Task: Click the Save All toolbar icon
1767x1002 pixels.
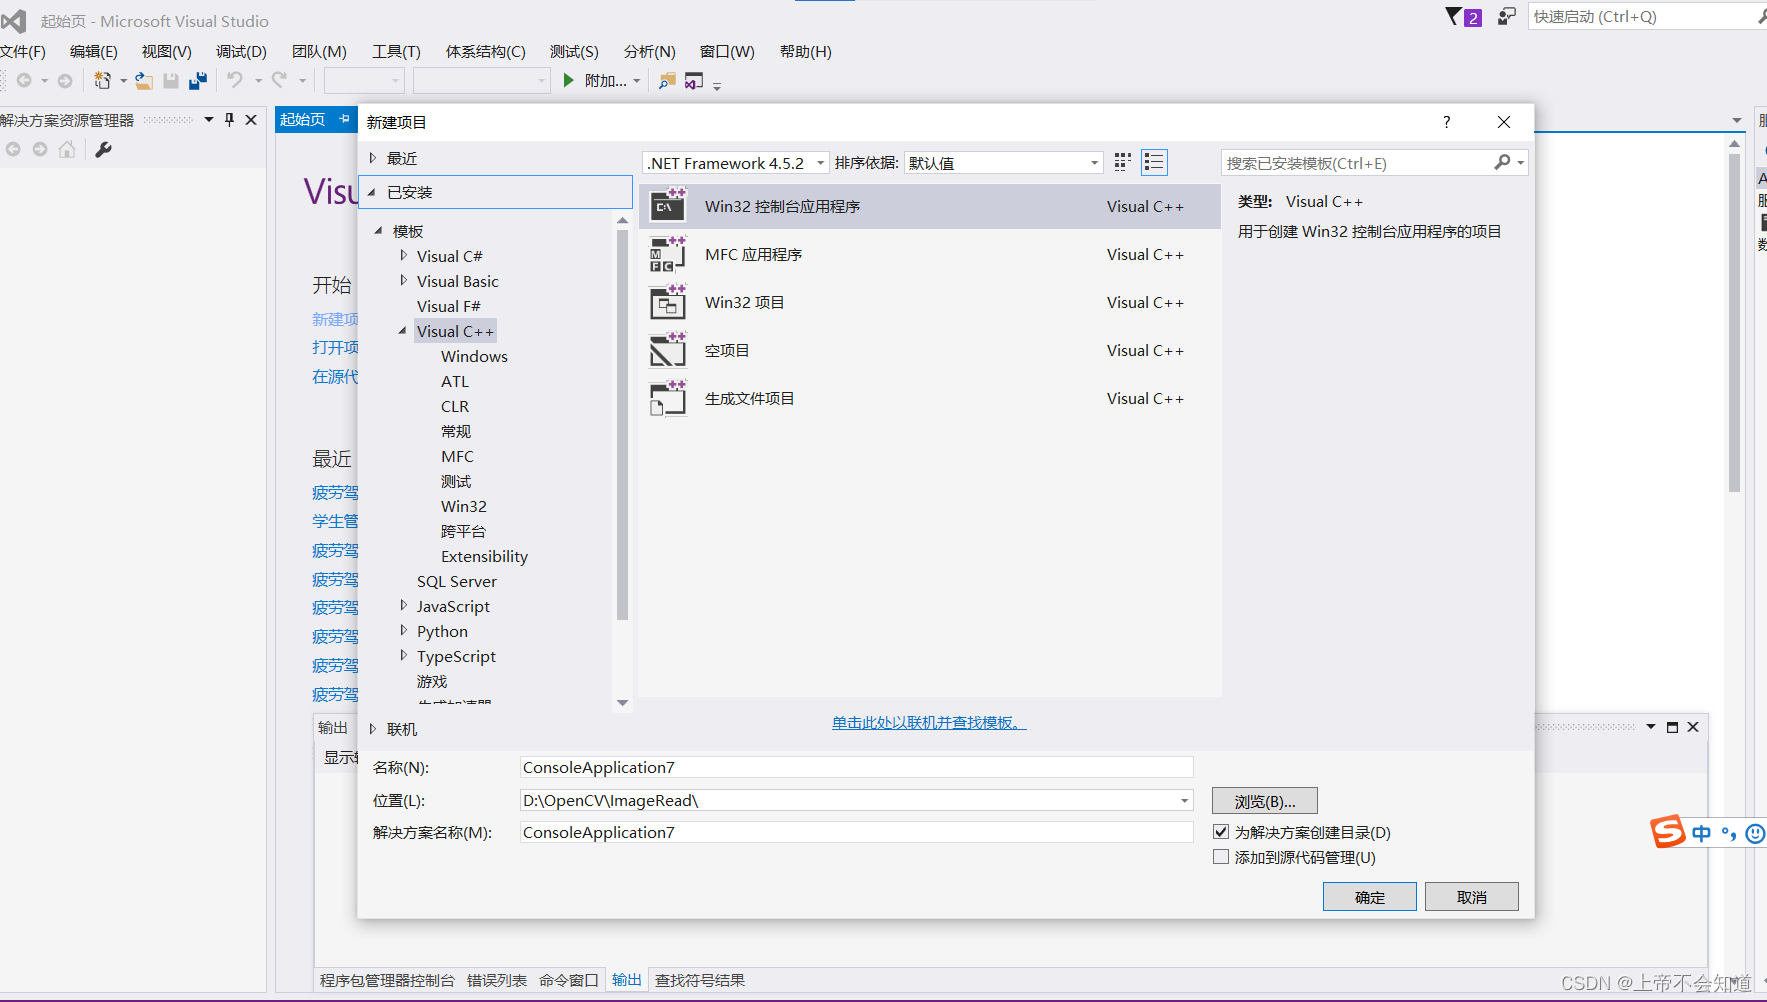Action: [198, 80]
